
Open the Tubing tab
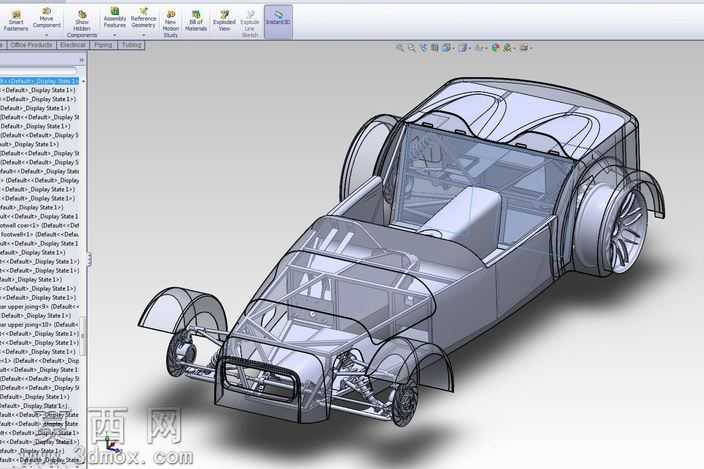click(131, 45)
